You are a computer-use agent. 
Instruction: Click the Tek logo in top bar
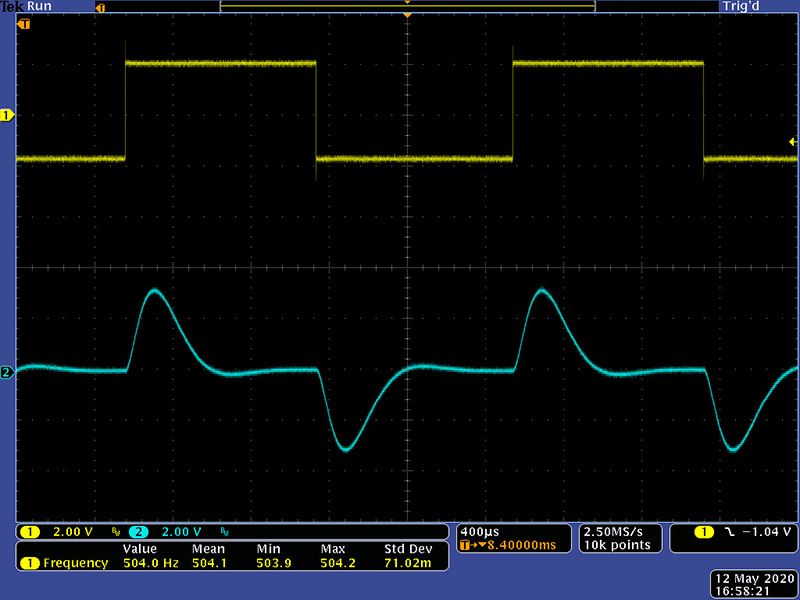(12, 6)
